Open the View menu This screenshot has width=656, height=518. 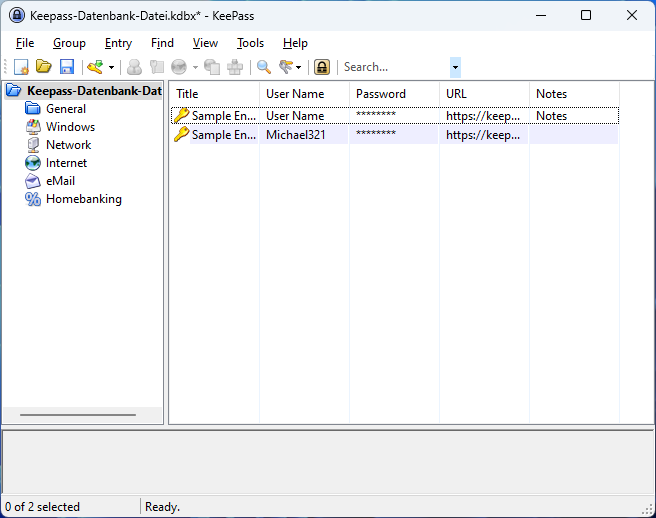[205, 43]
